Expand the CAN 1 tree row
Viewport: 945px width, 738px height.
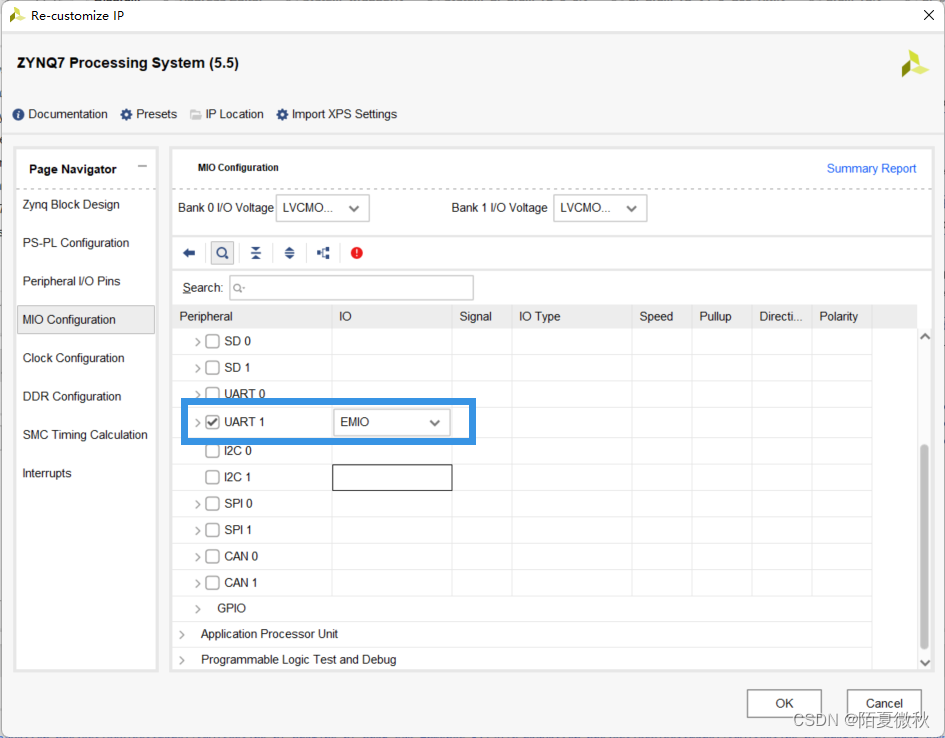point(197,583)
